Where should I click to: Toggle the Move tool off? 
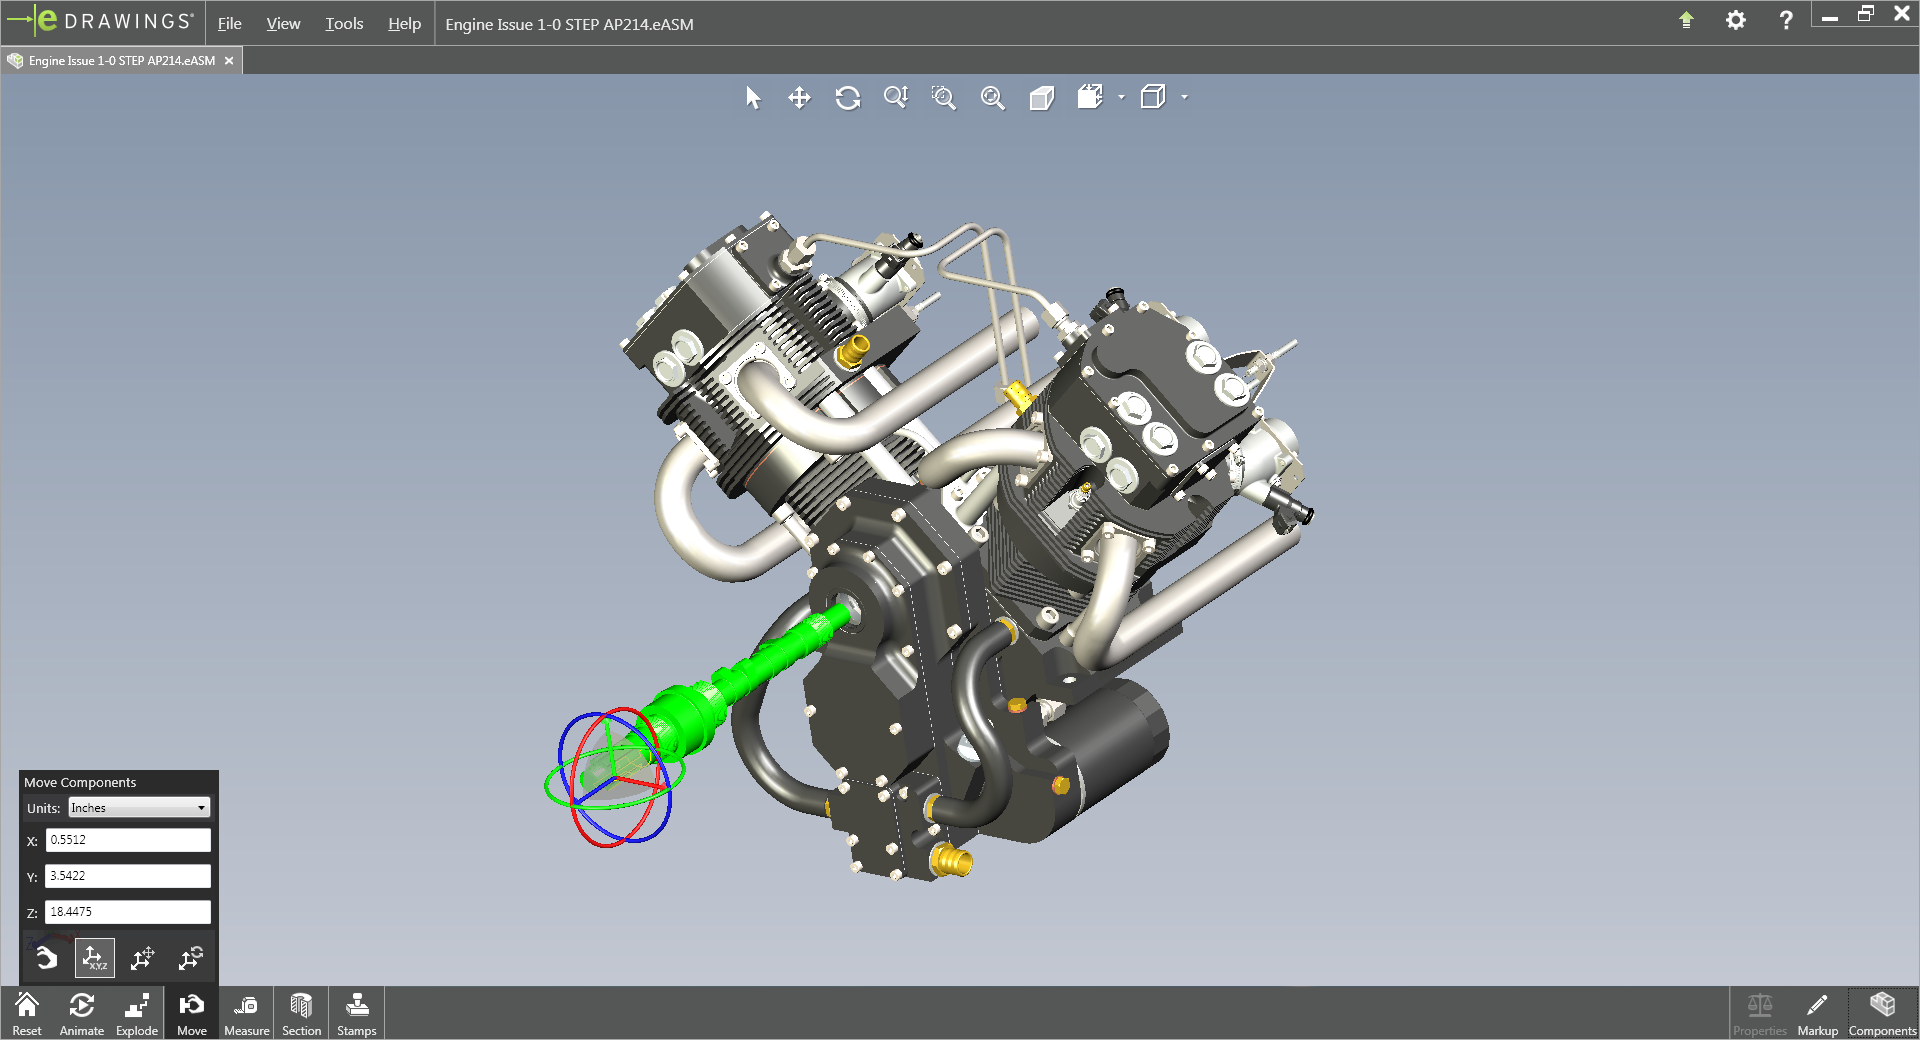click(191, 1013)
